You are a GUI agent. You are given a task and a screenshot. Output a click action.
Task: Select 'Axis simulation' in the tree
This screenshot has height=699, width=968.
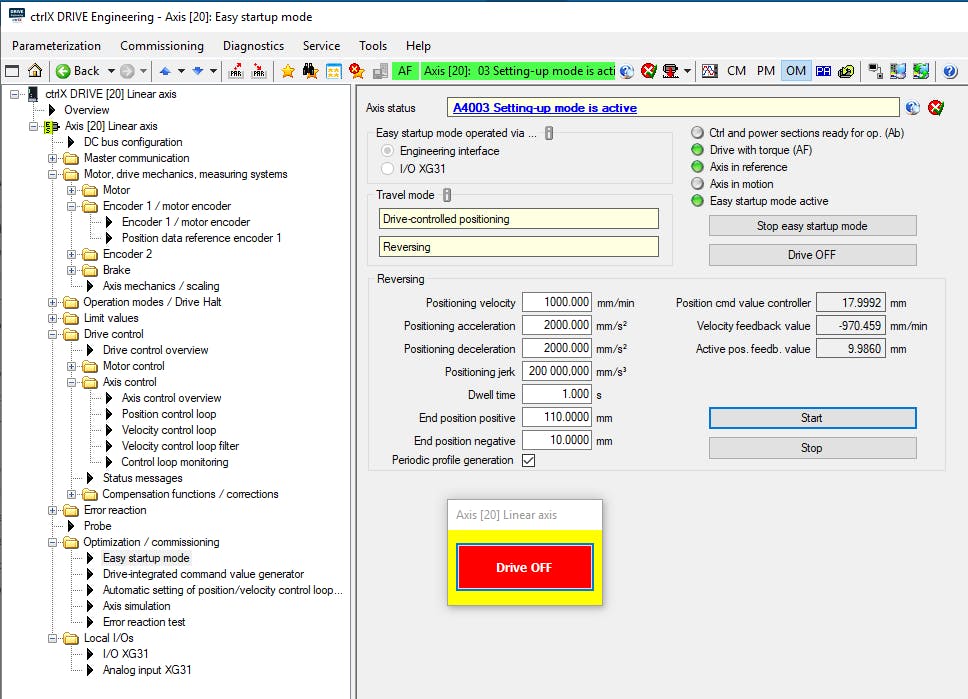(136, 606)
